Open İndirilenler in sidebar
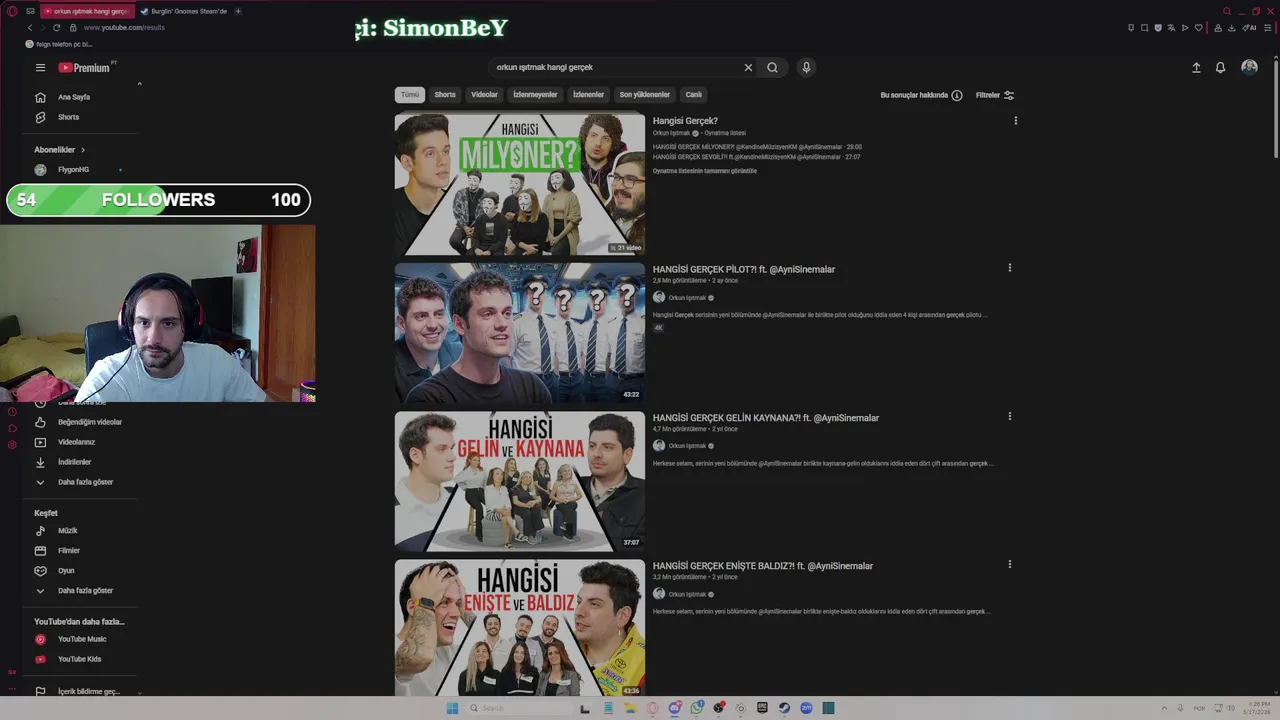Screen dimensions: 1280x720 tap(65, 462)
